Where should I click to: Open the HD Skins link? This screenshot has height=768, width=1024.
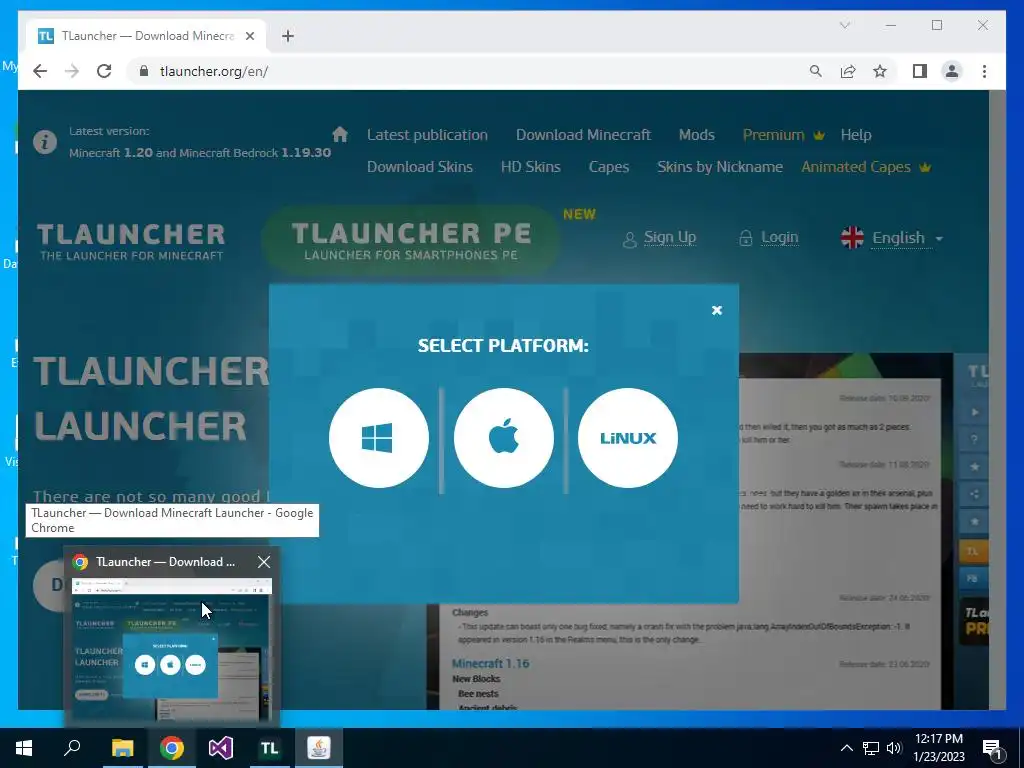pos(530,167)
